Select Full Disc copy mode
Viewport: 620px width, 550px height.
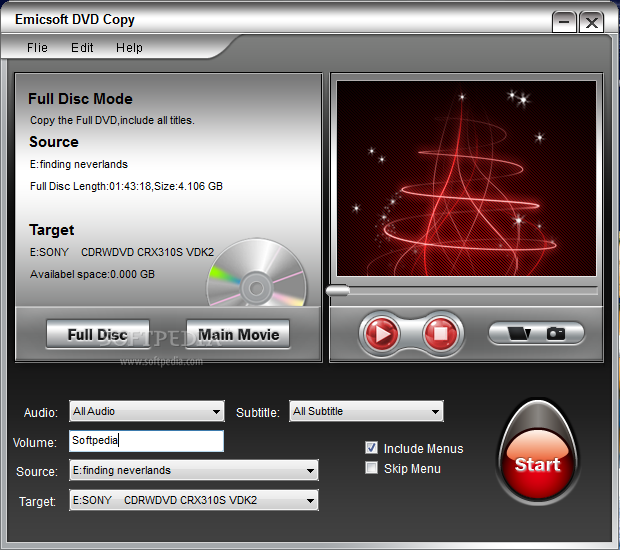98,335
